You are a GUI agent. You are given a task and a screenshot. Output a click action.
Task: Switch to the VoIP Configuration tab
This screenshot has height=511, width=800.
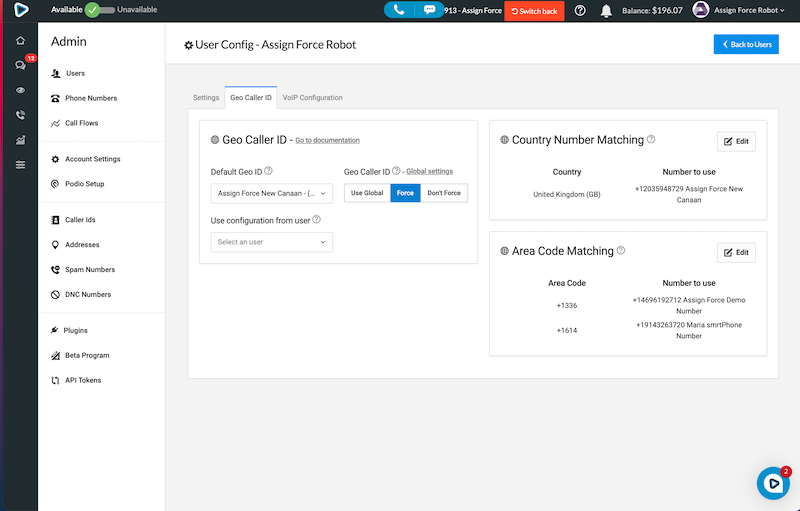[312, 98]
